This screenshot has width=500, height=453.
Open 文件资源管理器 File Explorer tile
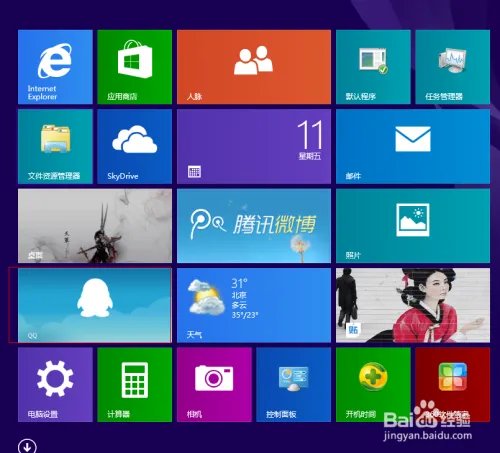pyautogui.click(x=55, y=147)
